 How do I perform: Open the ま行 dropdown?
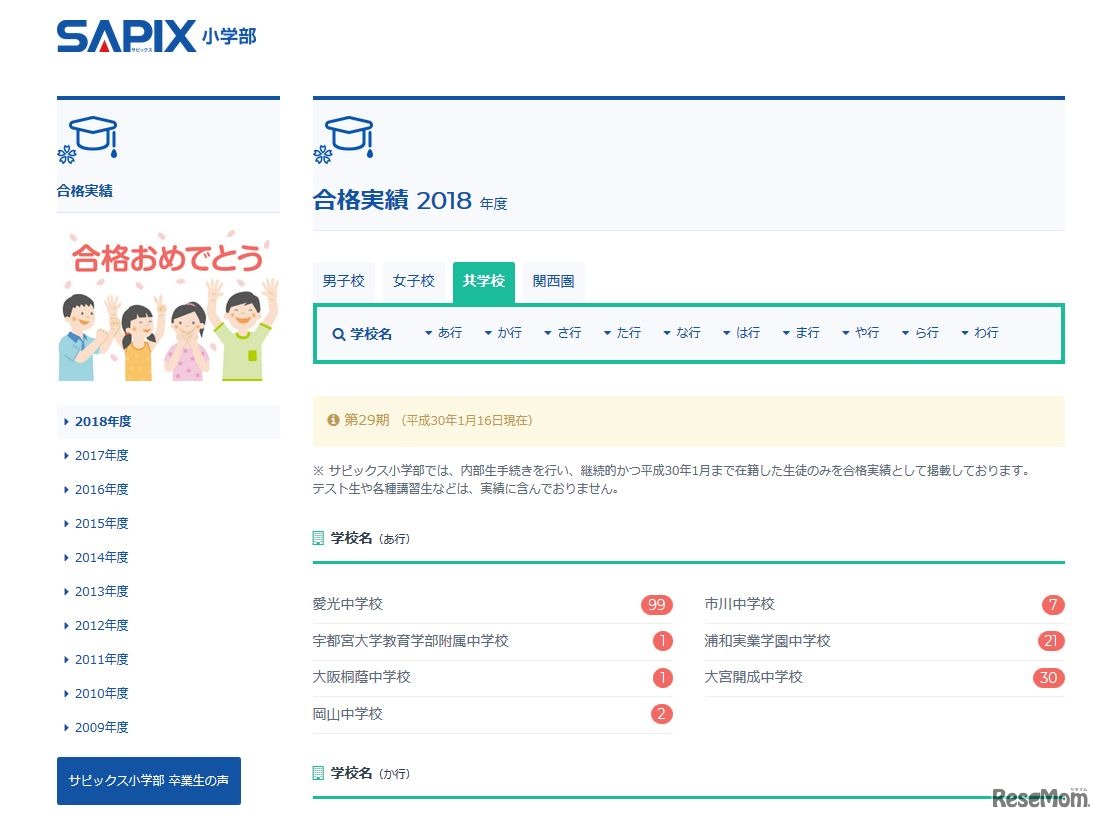click(x=801, y=333)
